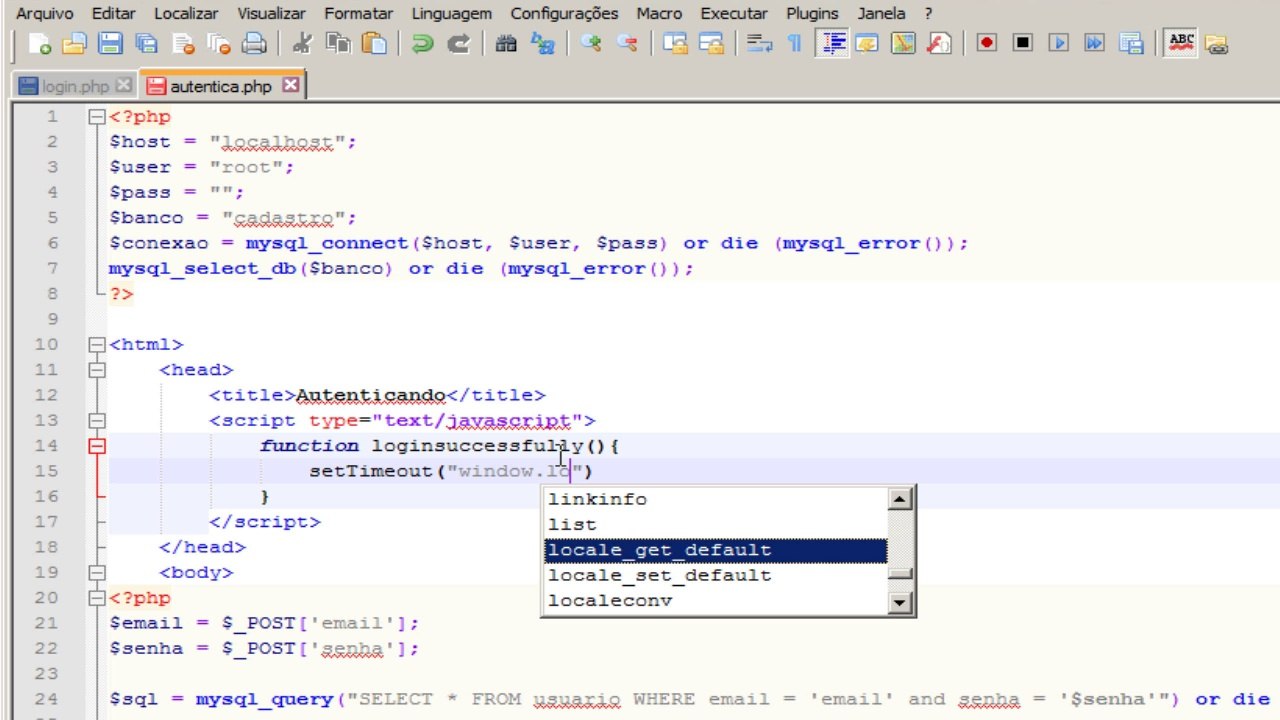Run macro multiple times icon
Screen dimensions: 1280x720
coord(1094,44)
